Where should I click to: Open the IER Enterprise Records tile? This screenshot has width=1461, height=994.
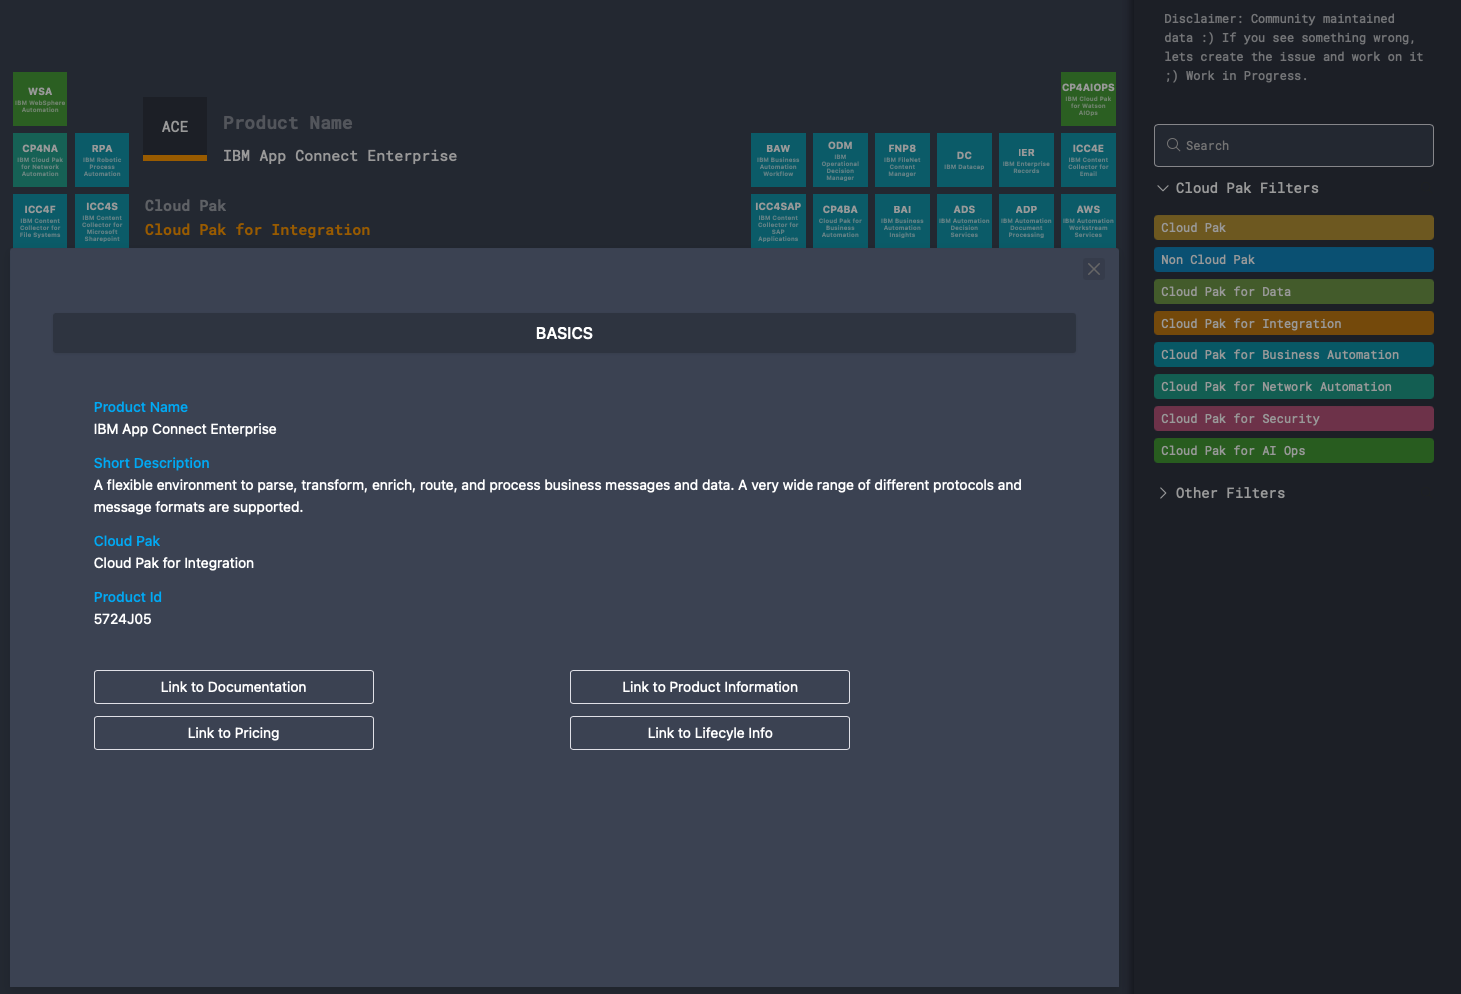[x=1026, y=160]
